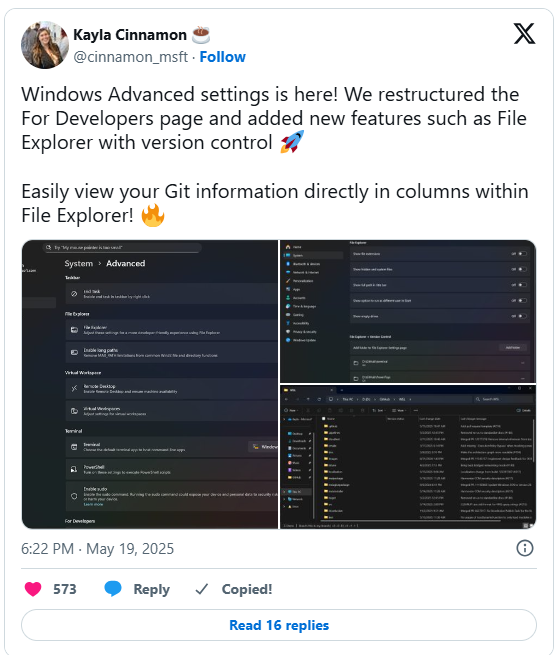
Task: Toggle the Show file extensions switch
Action: [522, 254]
